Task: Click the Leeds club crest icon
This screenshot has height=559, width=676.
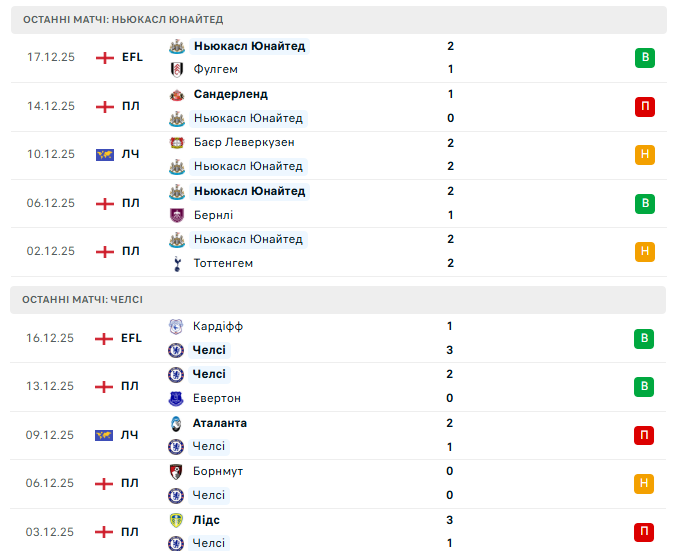Action: (176, 520)
